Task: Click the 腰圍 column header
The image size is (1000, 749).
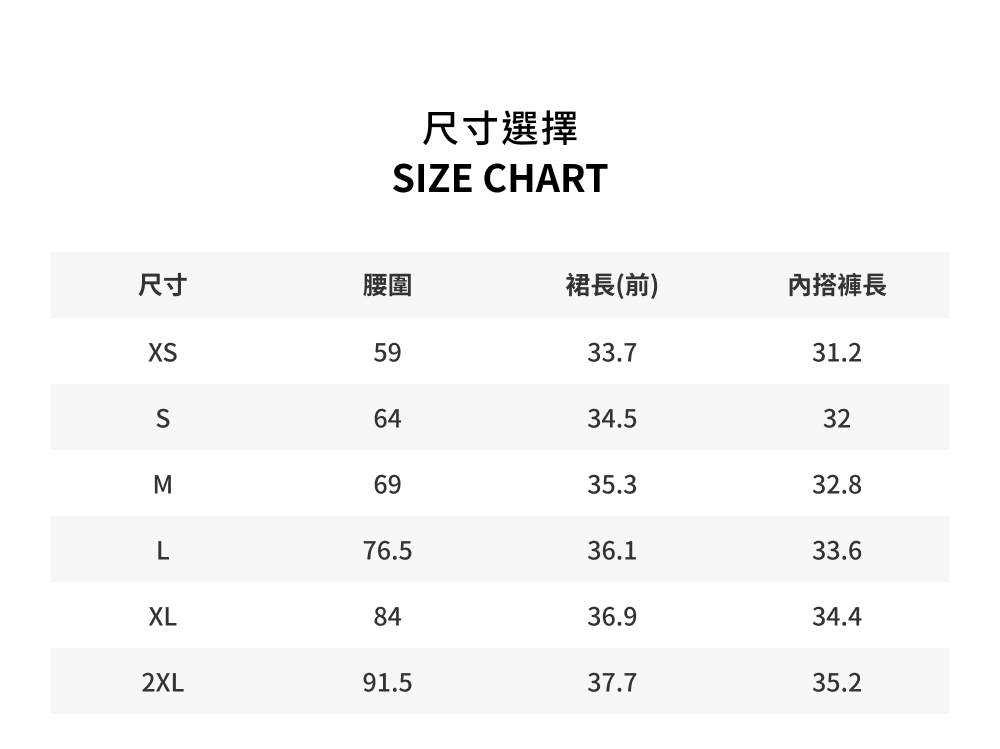Action: [x=387, y=285]
